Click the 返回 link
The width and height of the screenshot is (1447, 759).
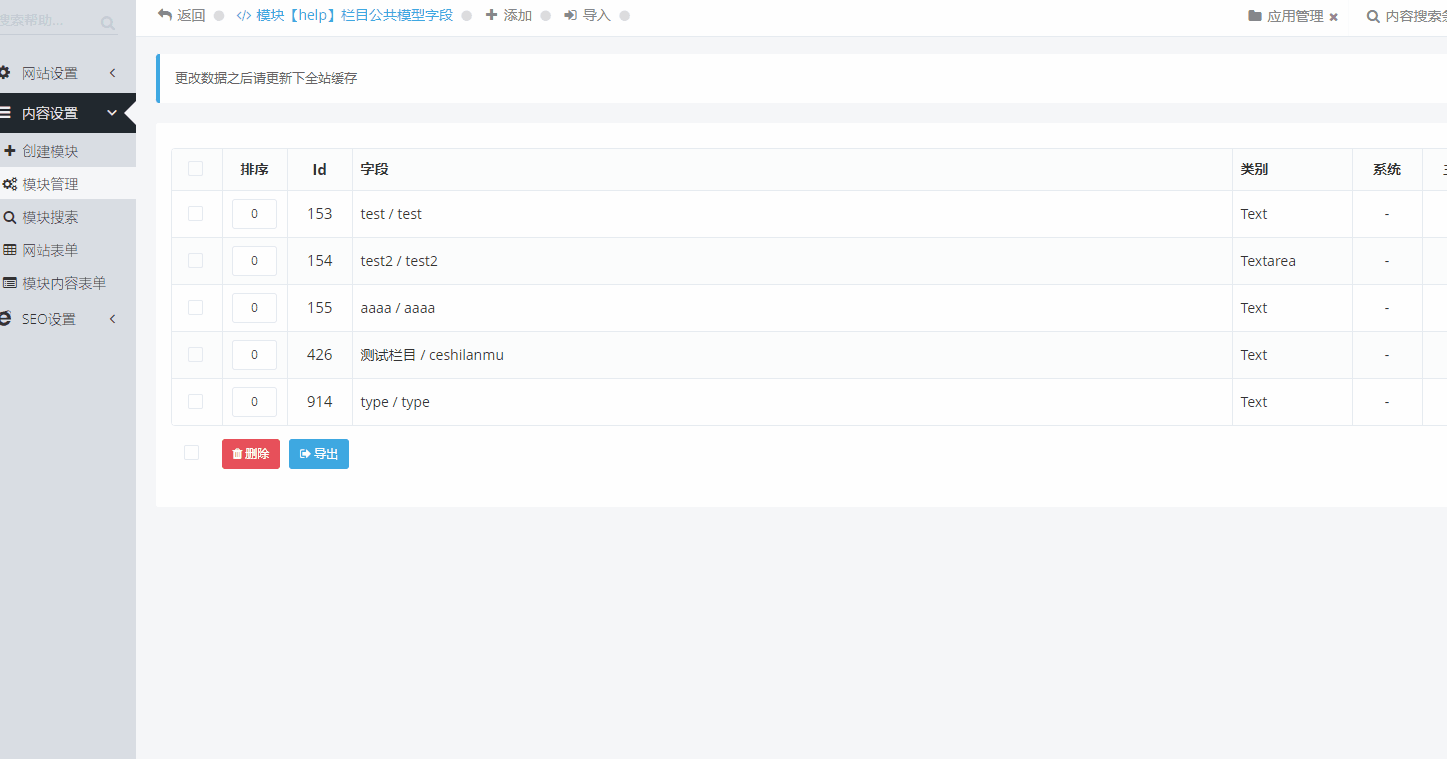click(191, 15)
